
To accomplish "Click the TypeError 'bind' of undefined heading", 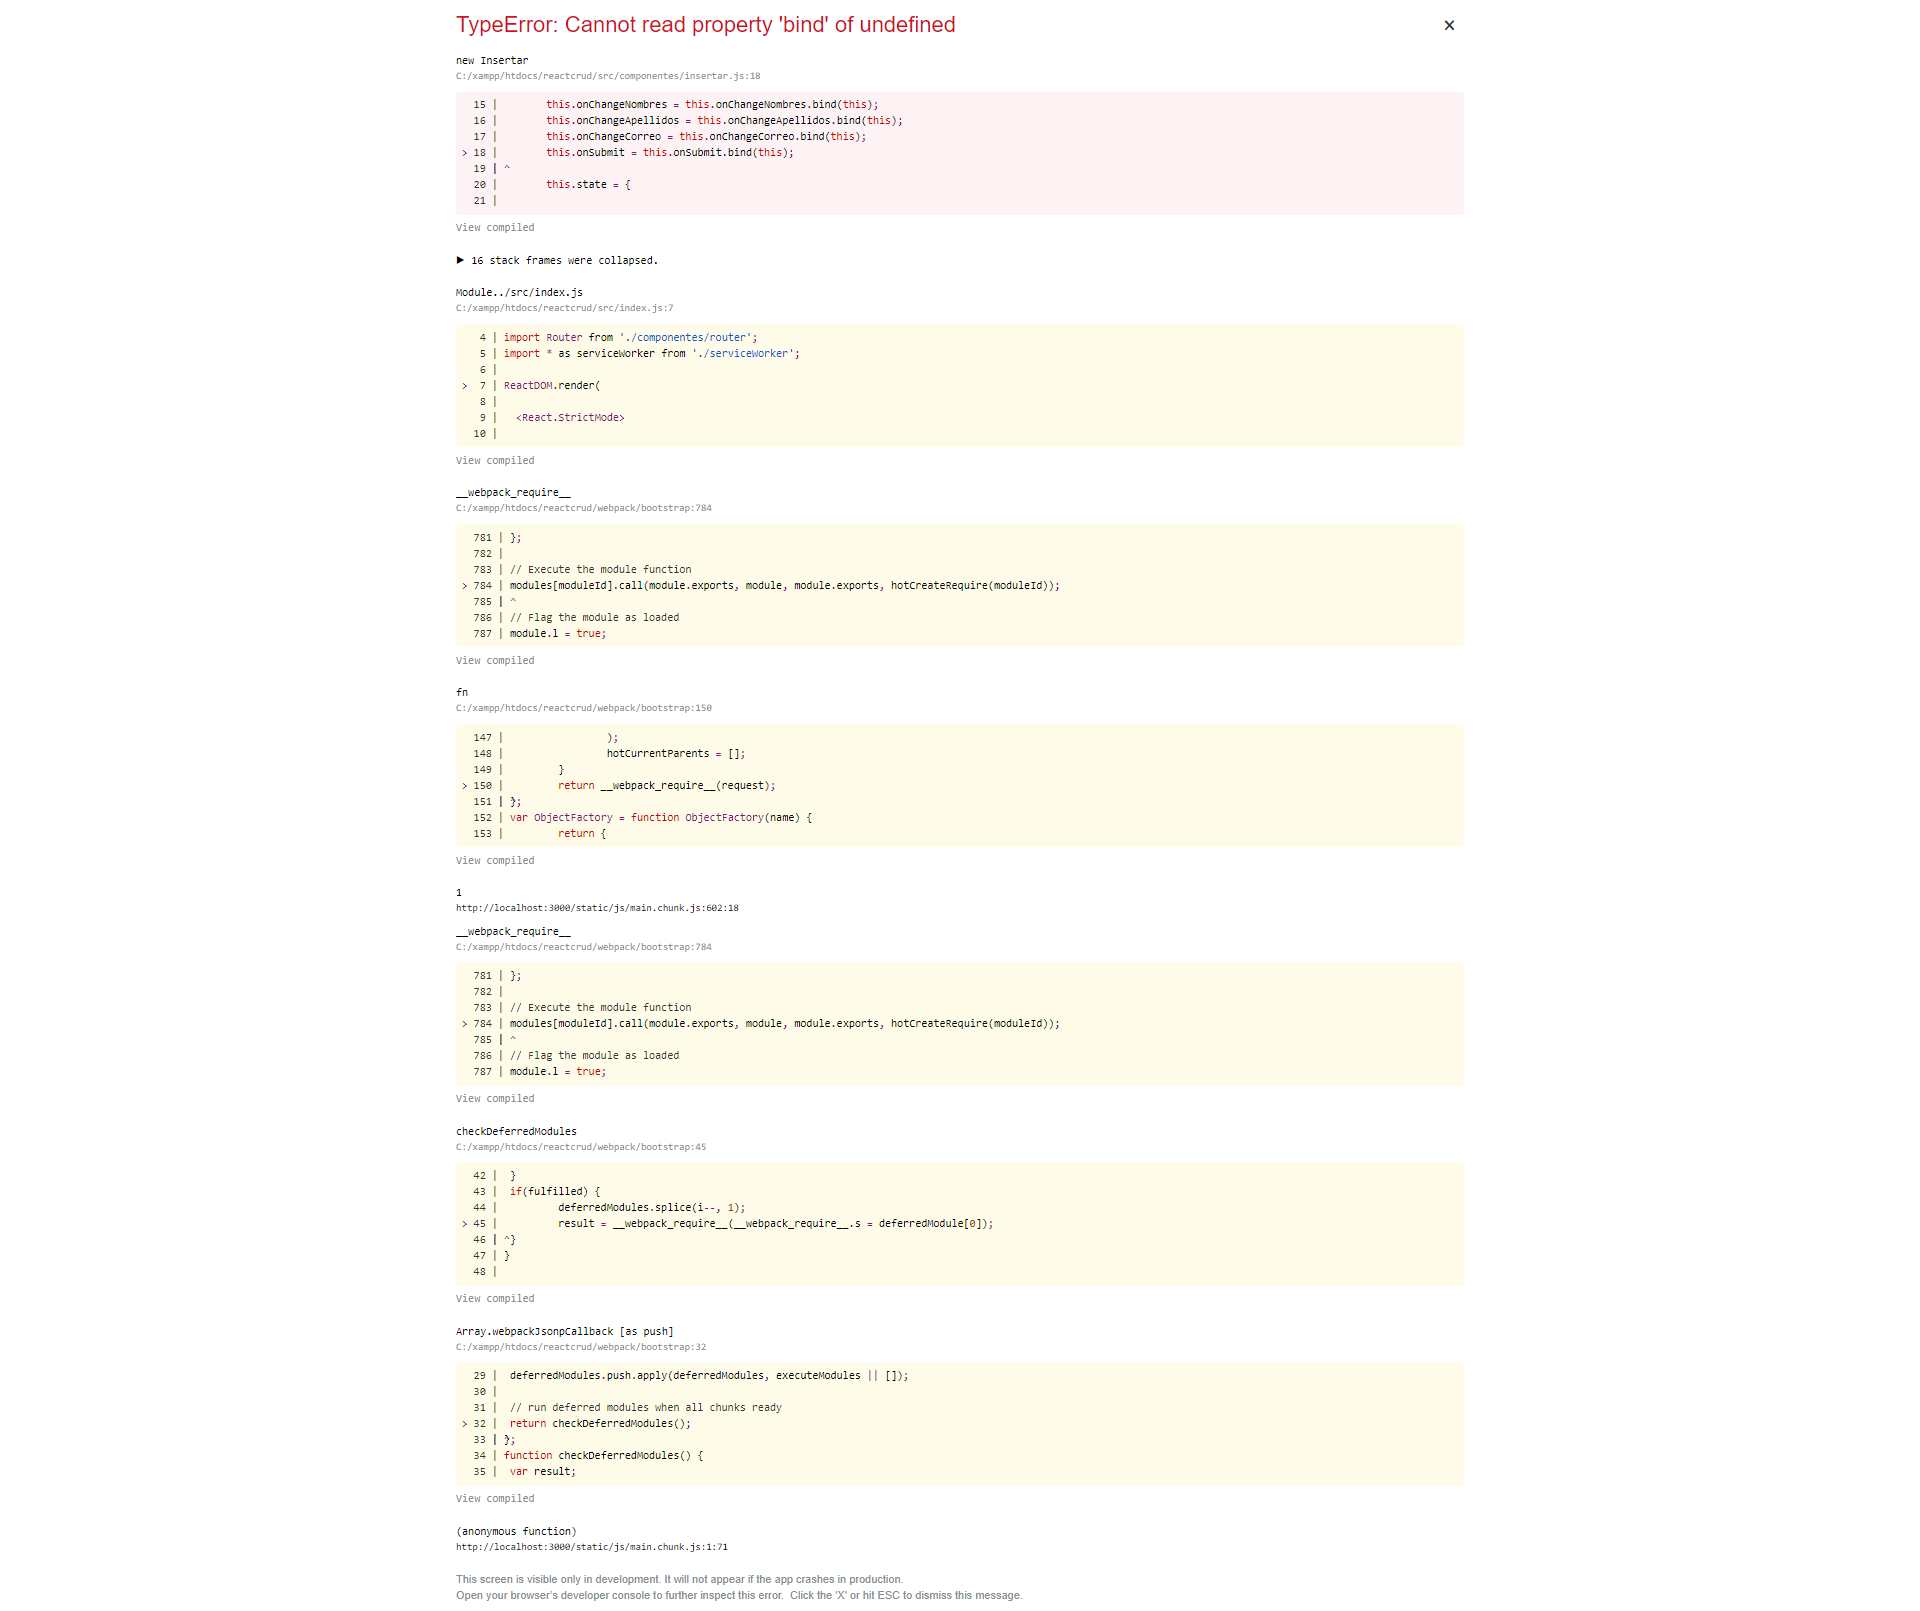I will 706,25.
